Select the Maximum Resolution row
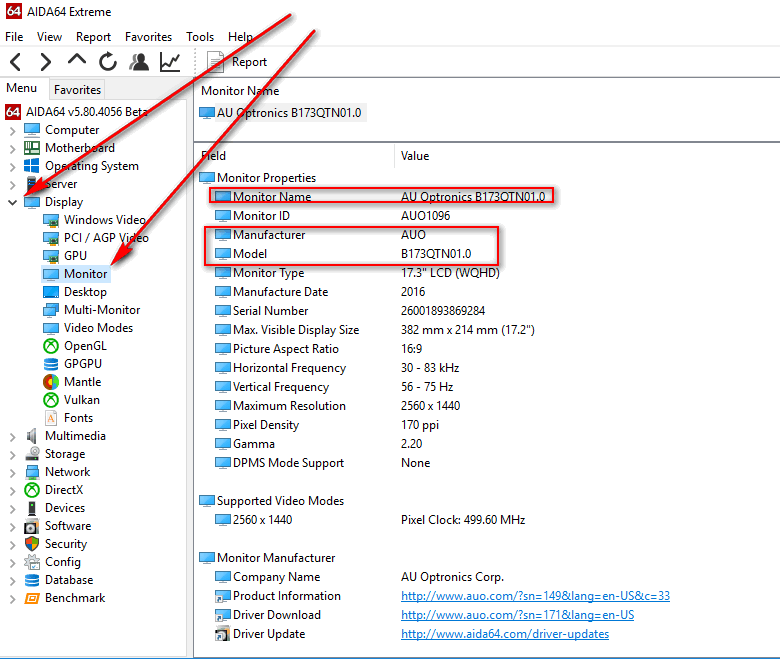The image size is (780, 659). (x=337, y=406)
